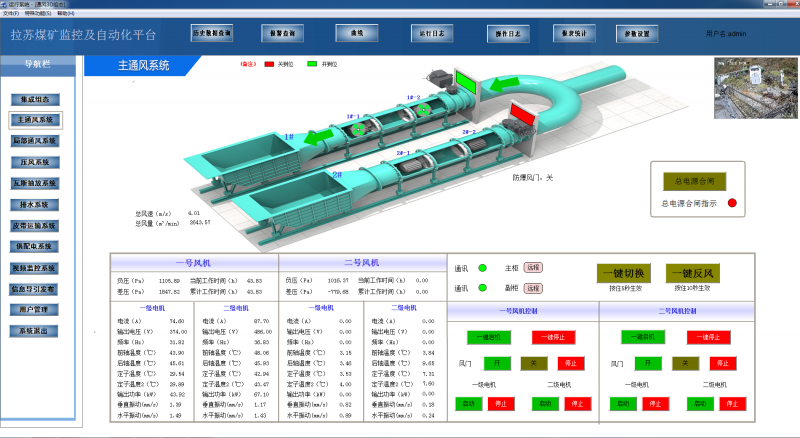Stop 二级电机 of fan one

(578, 404)
